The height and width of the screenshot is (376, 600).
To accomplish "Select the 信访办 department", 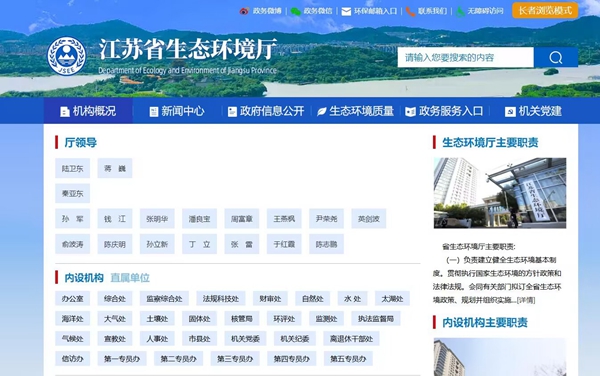I will tap(73, 359).
